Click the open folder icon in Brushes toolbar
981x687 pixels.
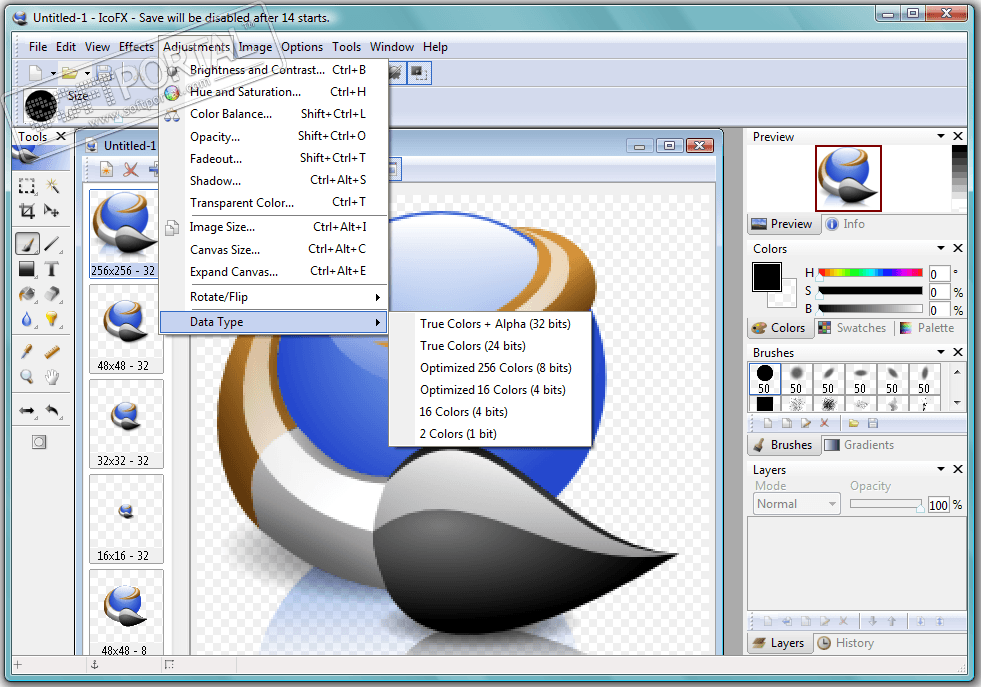853,424
